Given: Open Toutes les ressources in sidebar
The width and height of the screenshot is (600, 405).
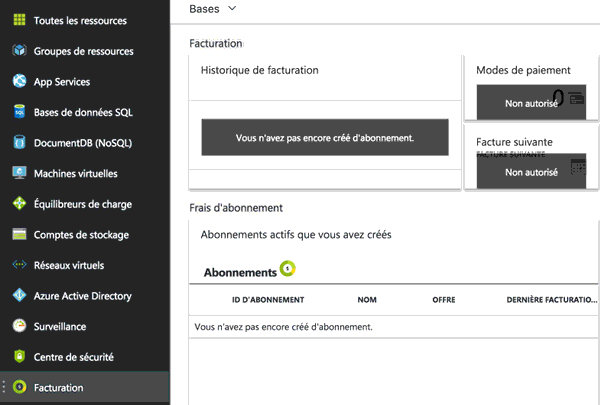Looking at the screenshot, I should pos(80,20).
